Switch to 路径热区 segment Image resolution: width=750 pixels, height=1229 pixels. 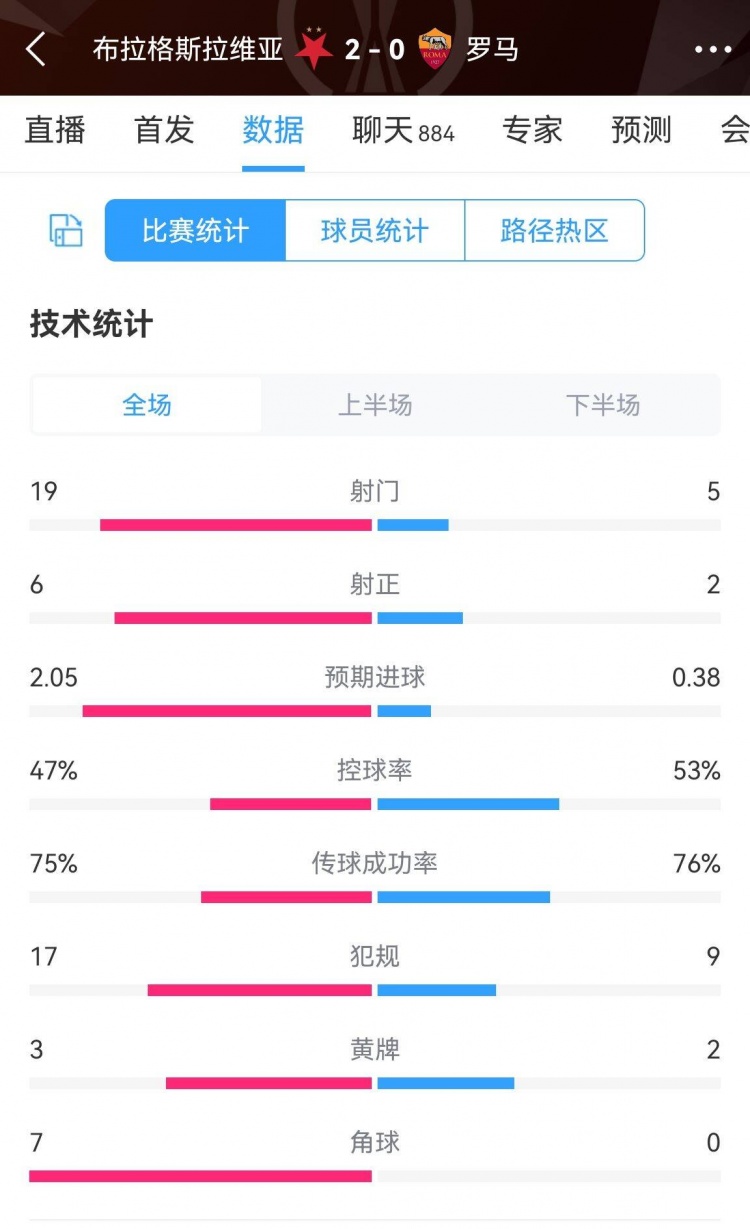[554, 231]
